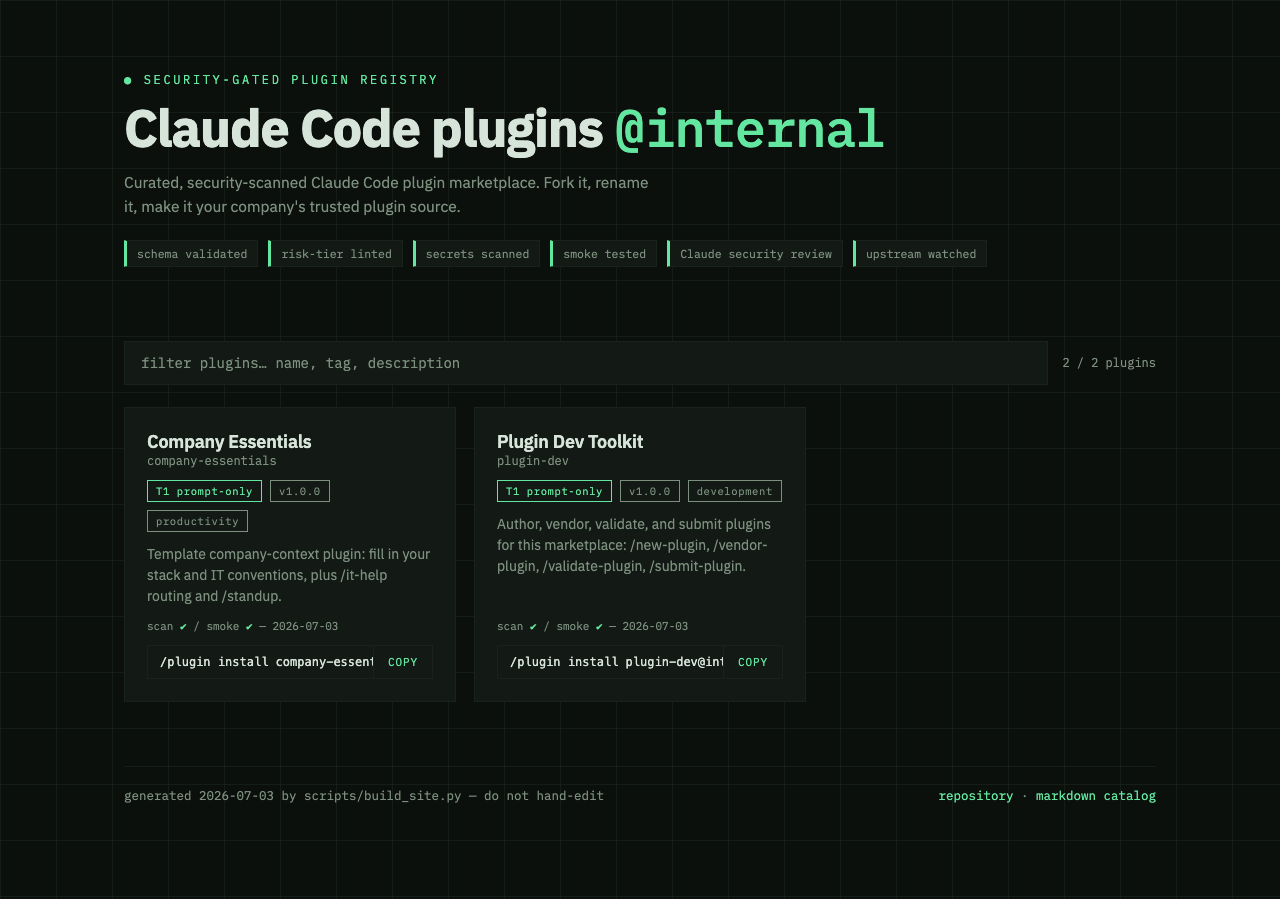
Task: Click the v1.0.0 tag on Company Essentials
Action: (300, 491)
